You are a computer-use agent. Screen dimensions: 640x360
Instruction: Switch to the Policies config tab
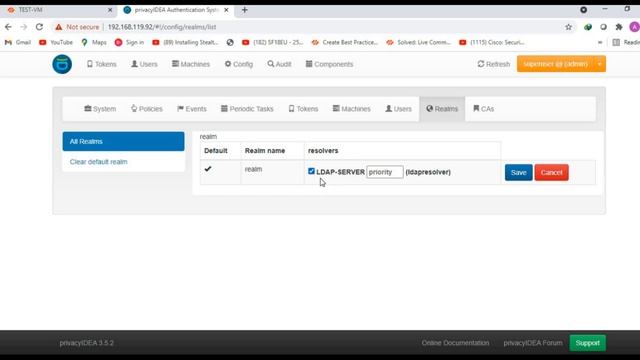pyautogui.click(x=147, y=109)
